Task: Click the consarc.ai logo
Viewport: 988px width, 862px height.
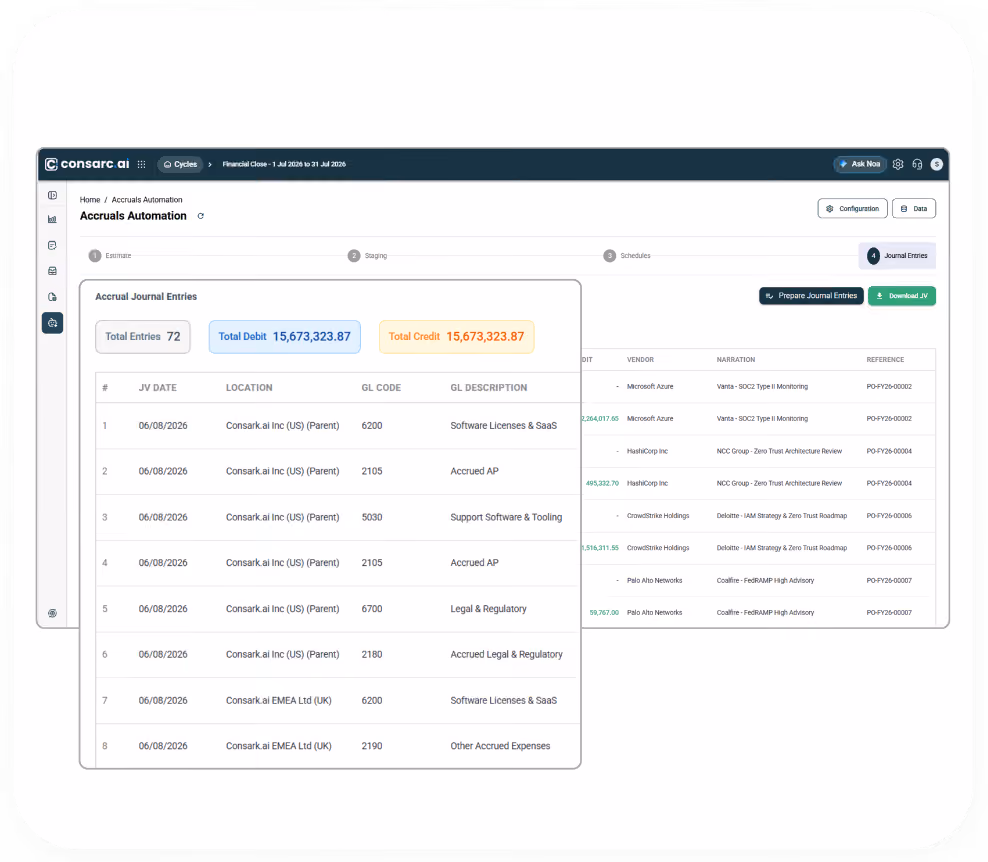Action: coord(87,164)
